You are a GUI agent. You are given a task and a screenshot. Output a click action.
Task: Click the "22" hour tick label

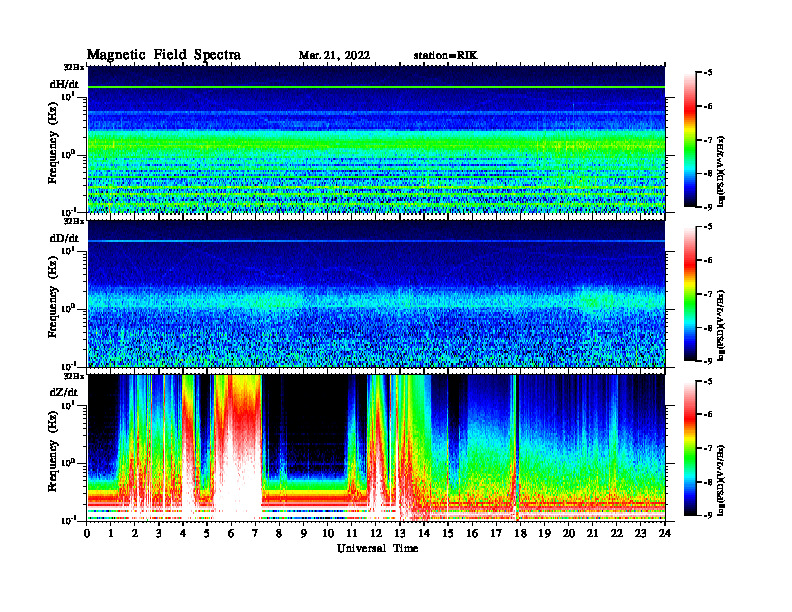[616, 533]
